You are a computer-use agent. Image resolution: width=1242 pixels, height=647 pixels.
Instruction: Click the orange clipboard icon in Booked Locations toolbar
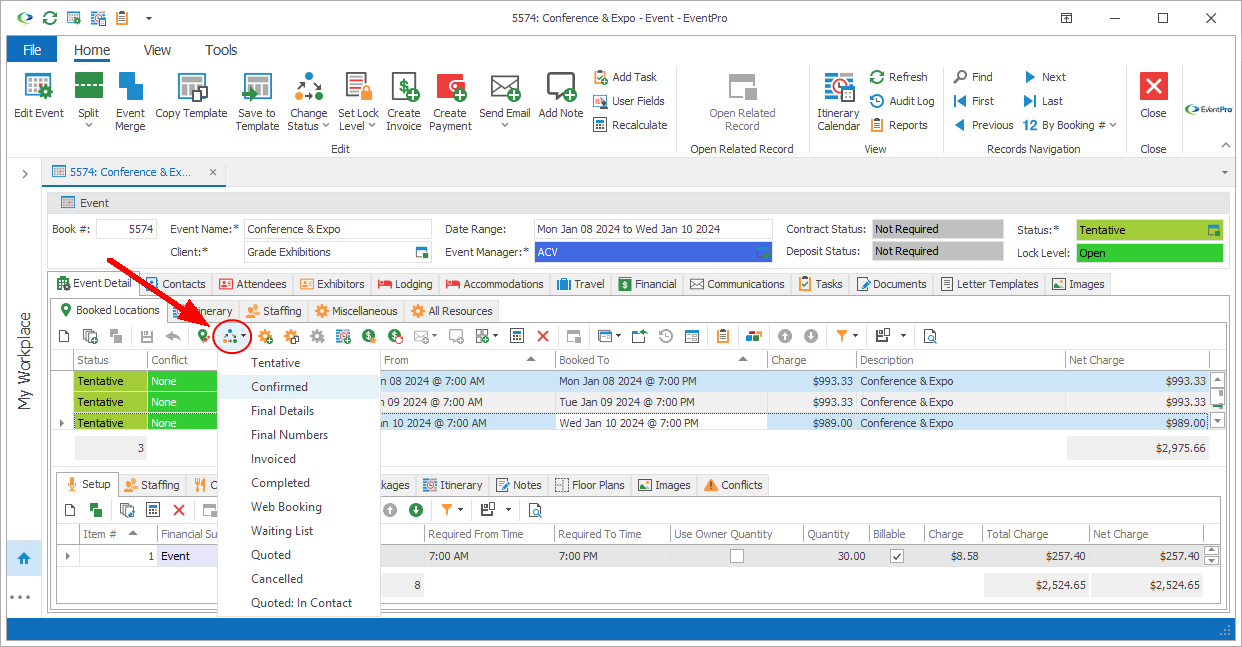point(723,336)
